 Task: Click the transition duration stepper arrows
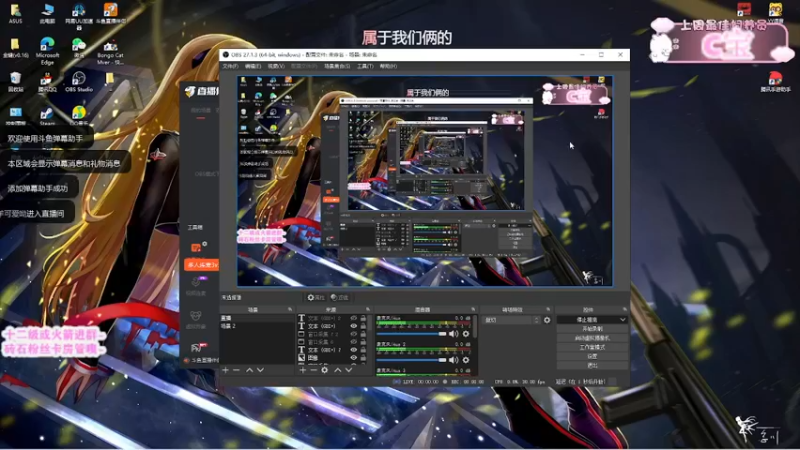click(536, 320)
